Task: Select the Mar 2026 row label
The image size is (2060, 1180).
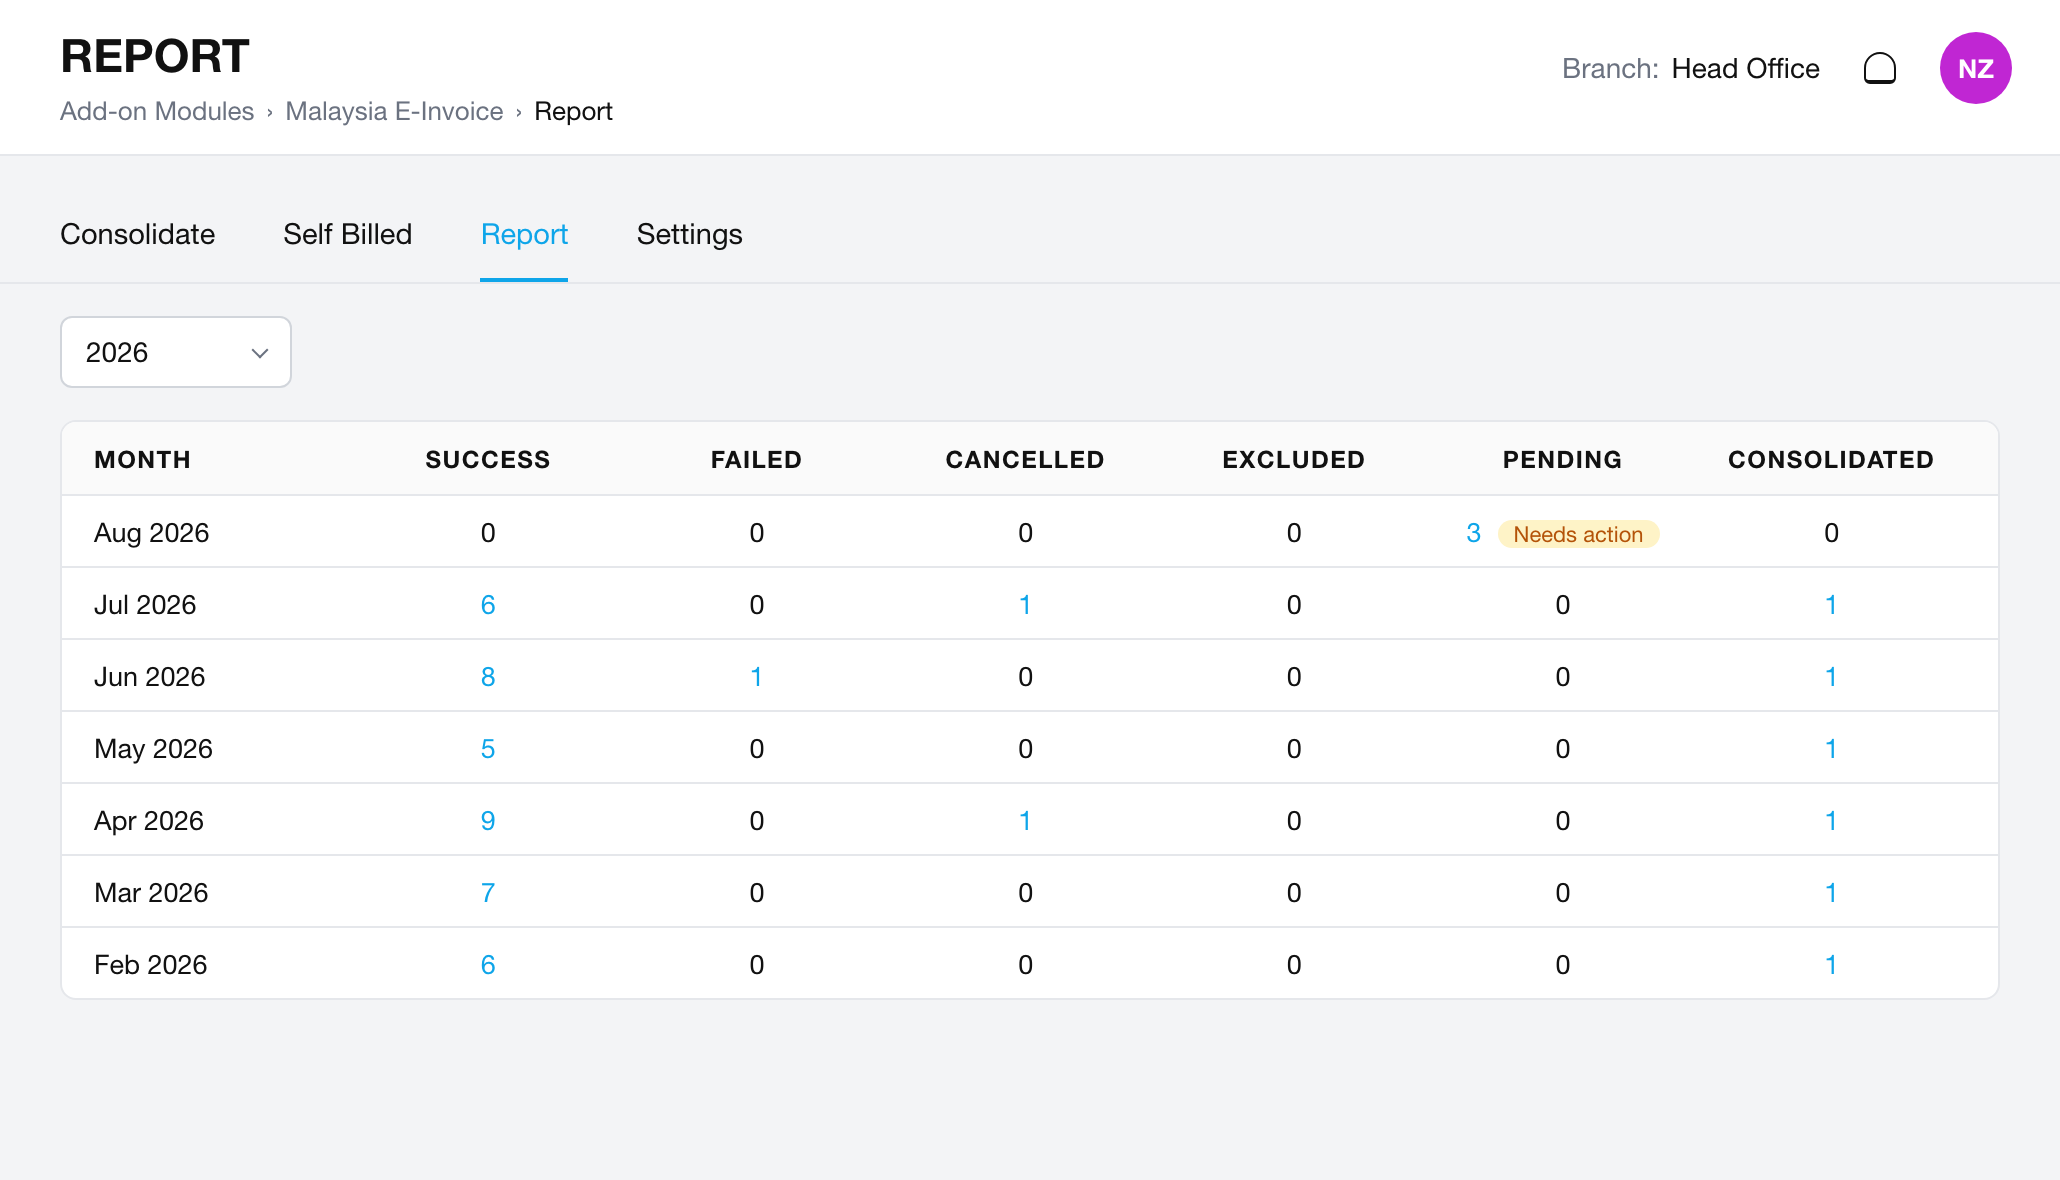Action: click(151, 893)
